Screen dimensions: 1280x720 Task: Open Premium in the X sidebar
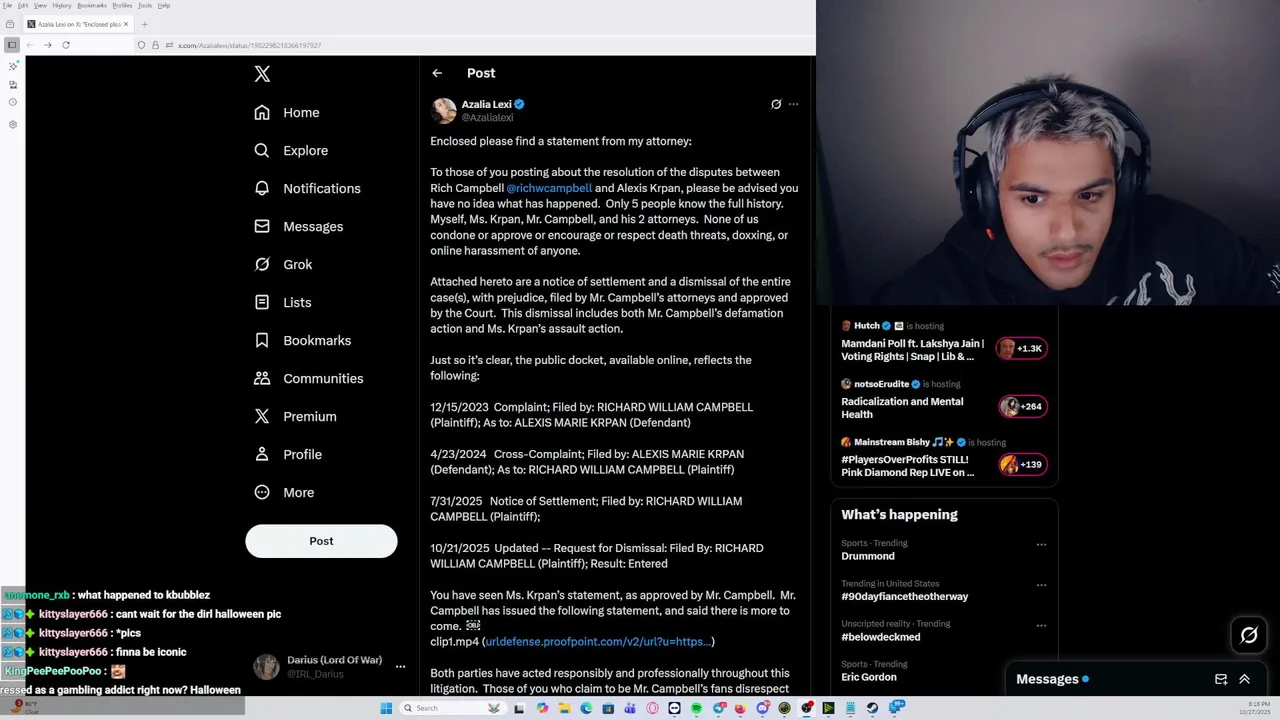click(295, 417)
